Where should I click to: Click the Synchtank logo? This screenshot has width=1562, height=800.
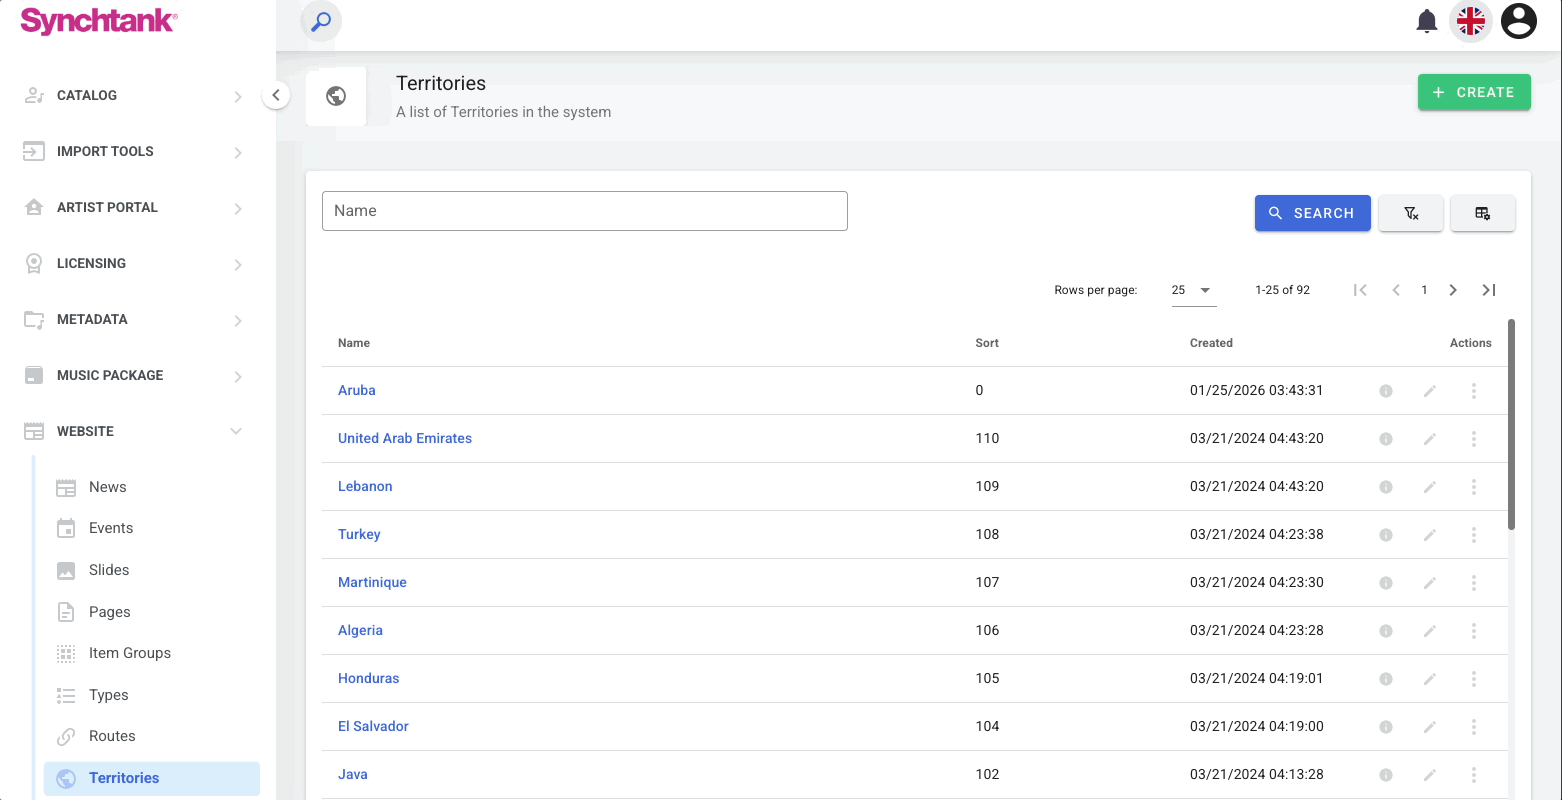(98, 21)
